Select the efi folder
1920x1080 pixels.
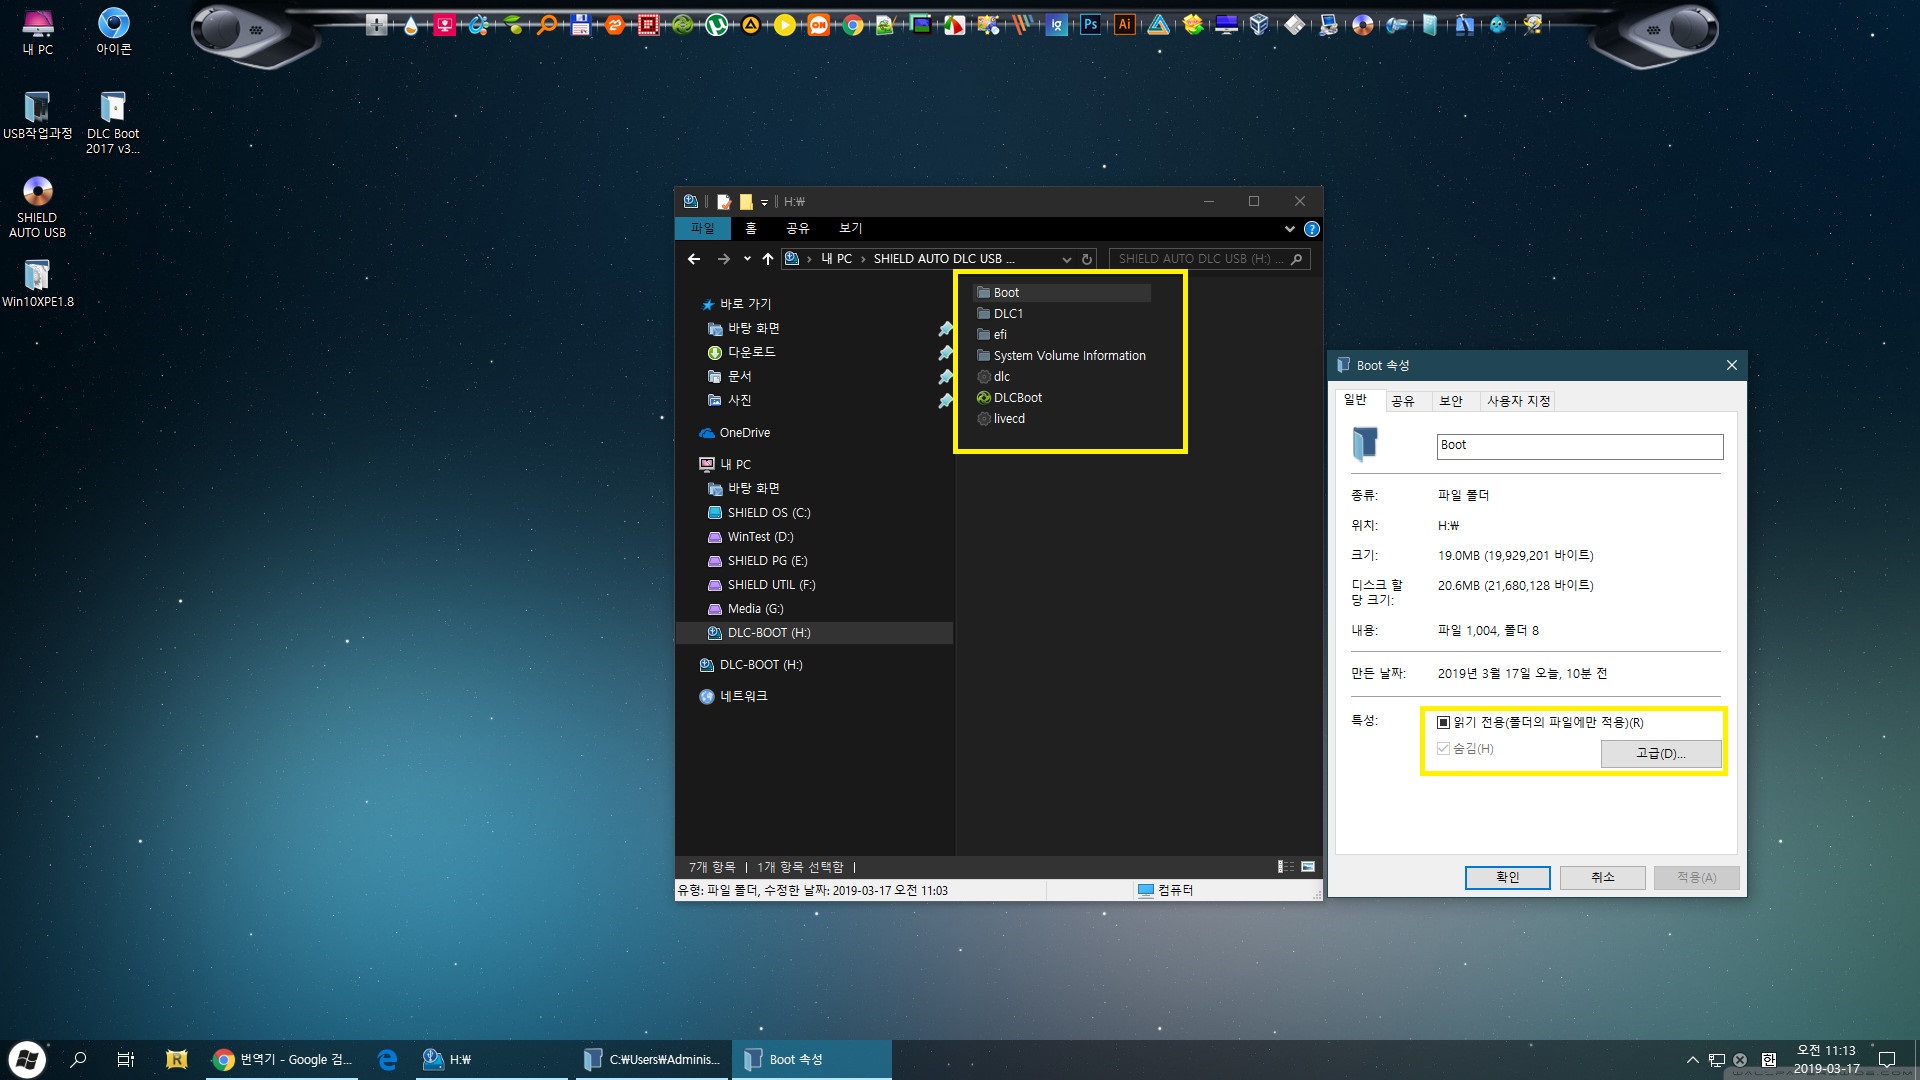tap(992, 335)
